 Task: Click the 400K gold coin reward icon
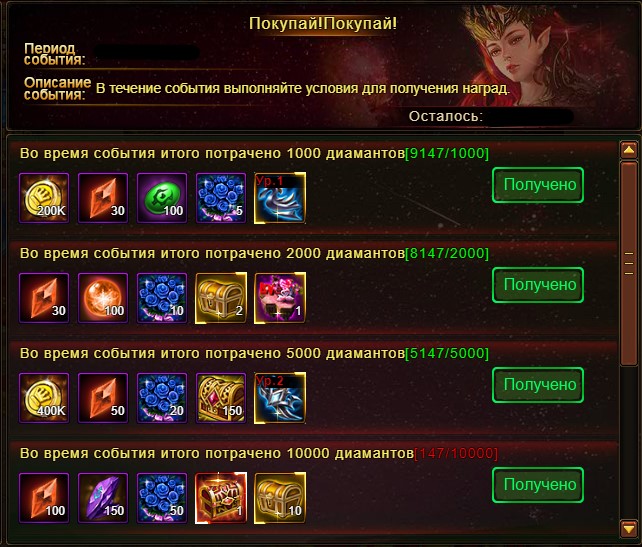44,398
